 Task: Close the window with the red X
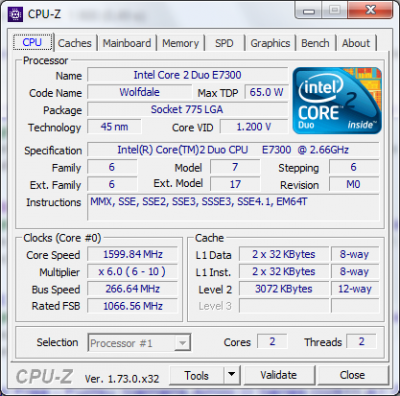point(369,10)
